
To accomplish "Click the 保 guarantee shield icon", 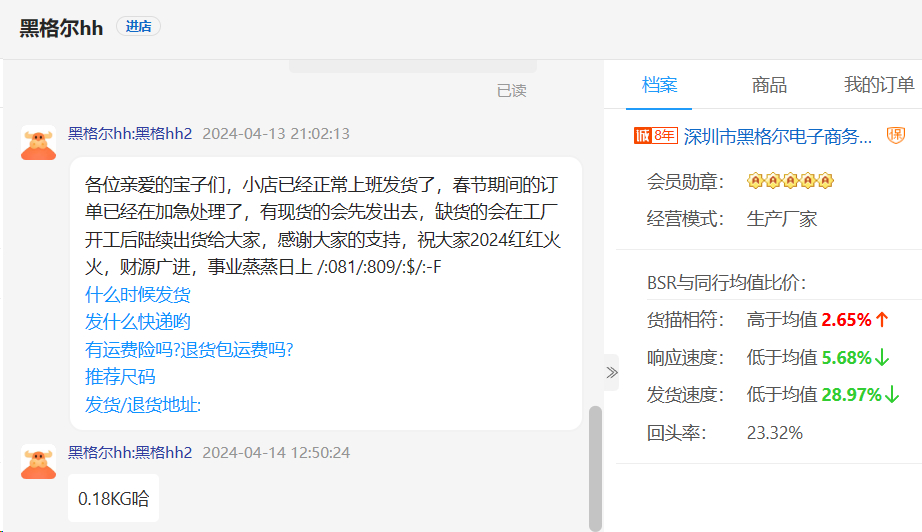I will (x=896, y=136).
